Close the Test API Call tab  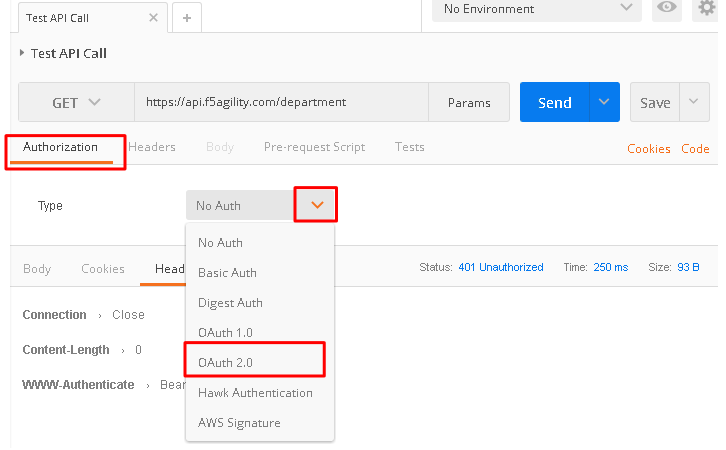tap(153, 18)
